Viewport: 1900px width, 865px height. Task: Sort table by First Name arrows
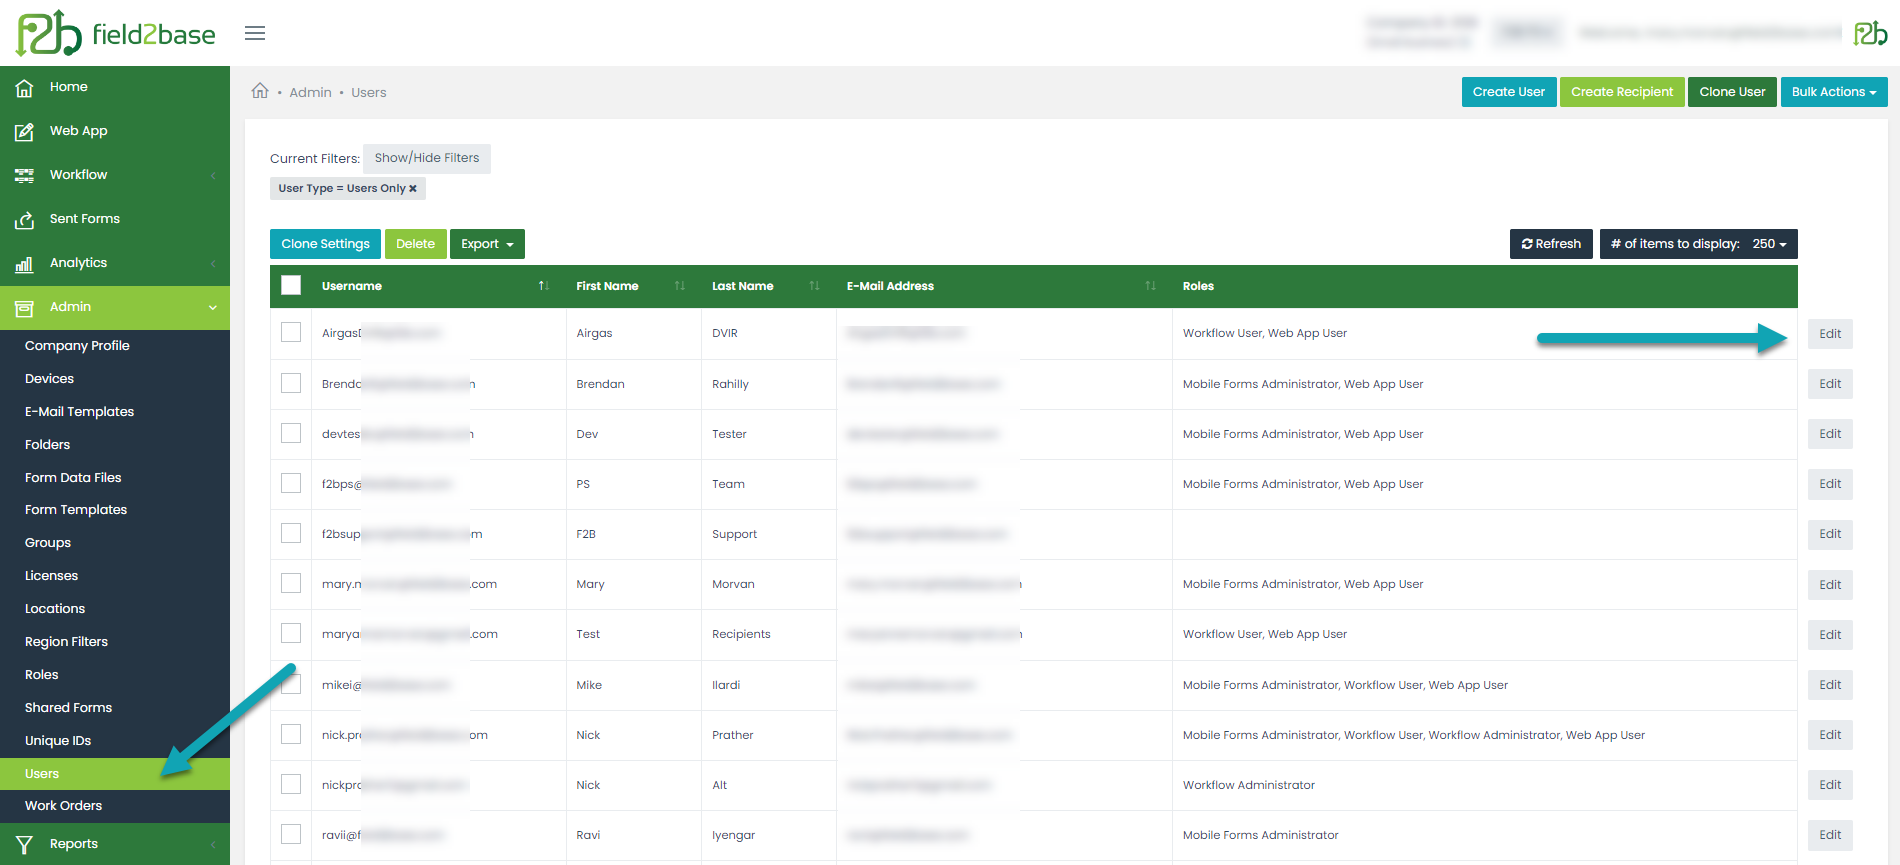(x=680, y=286)
